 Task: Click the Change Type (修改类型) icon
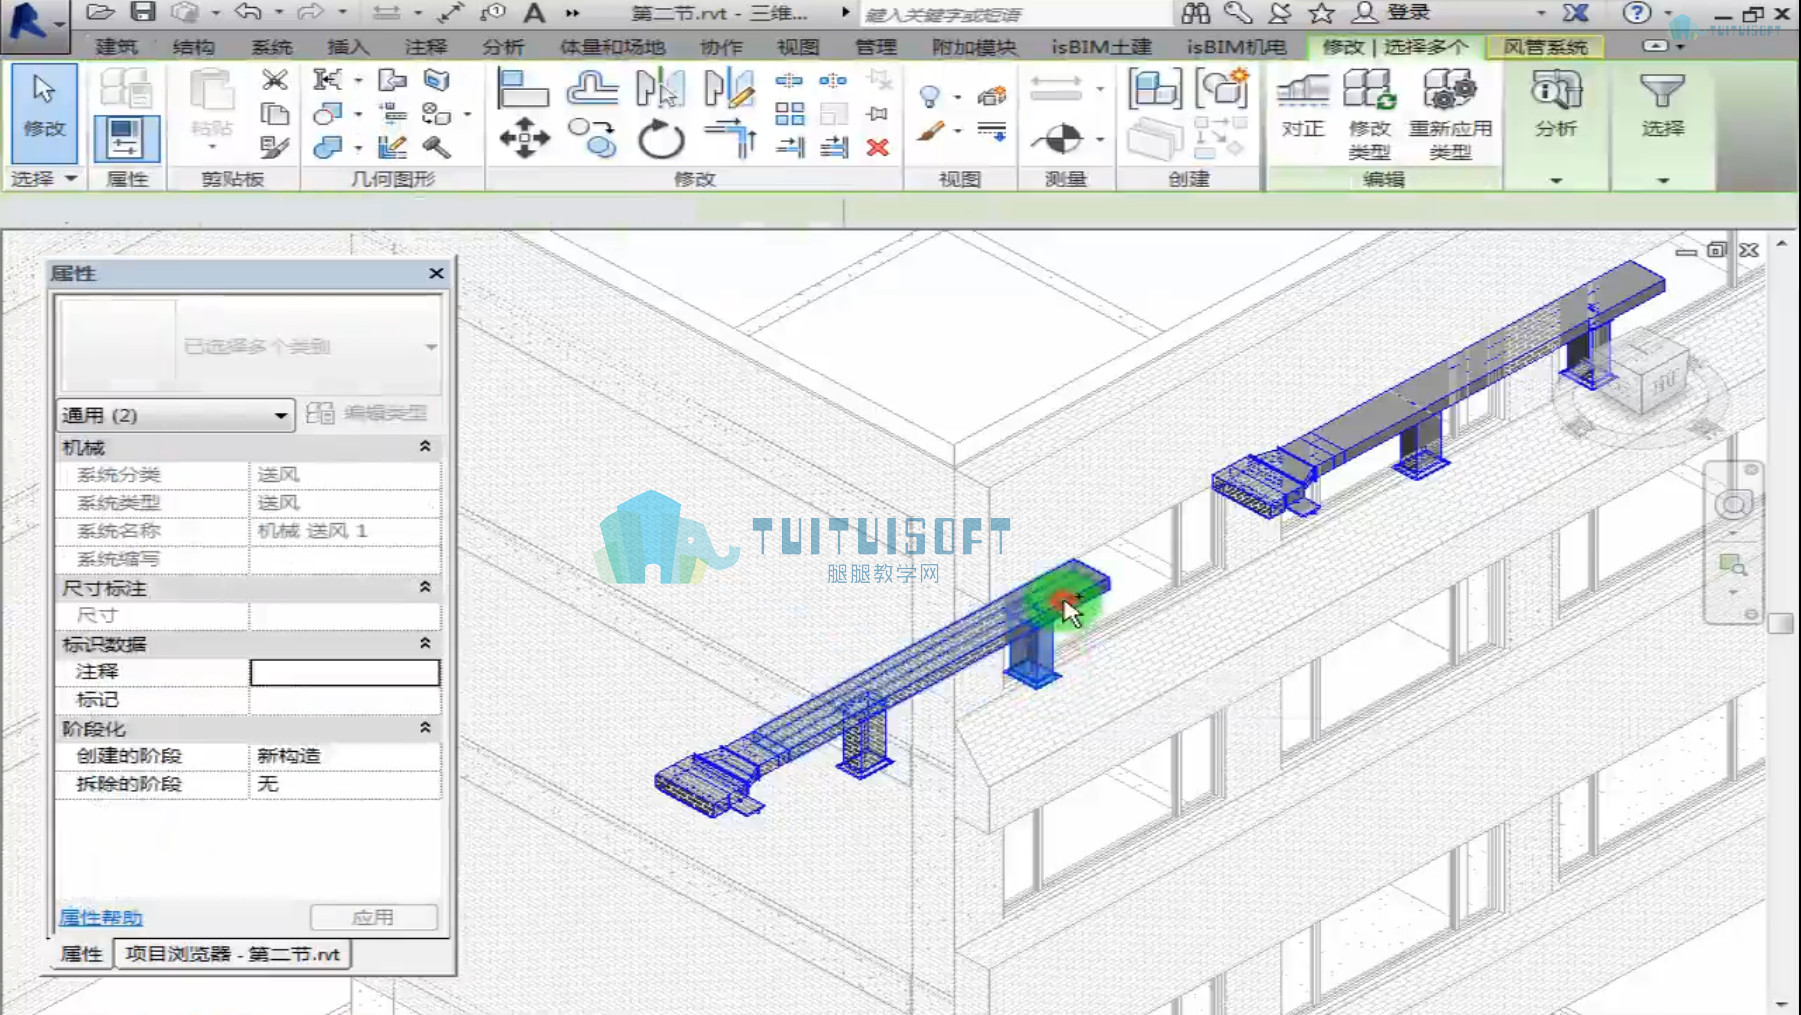(x=1369, y=114)
